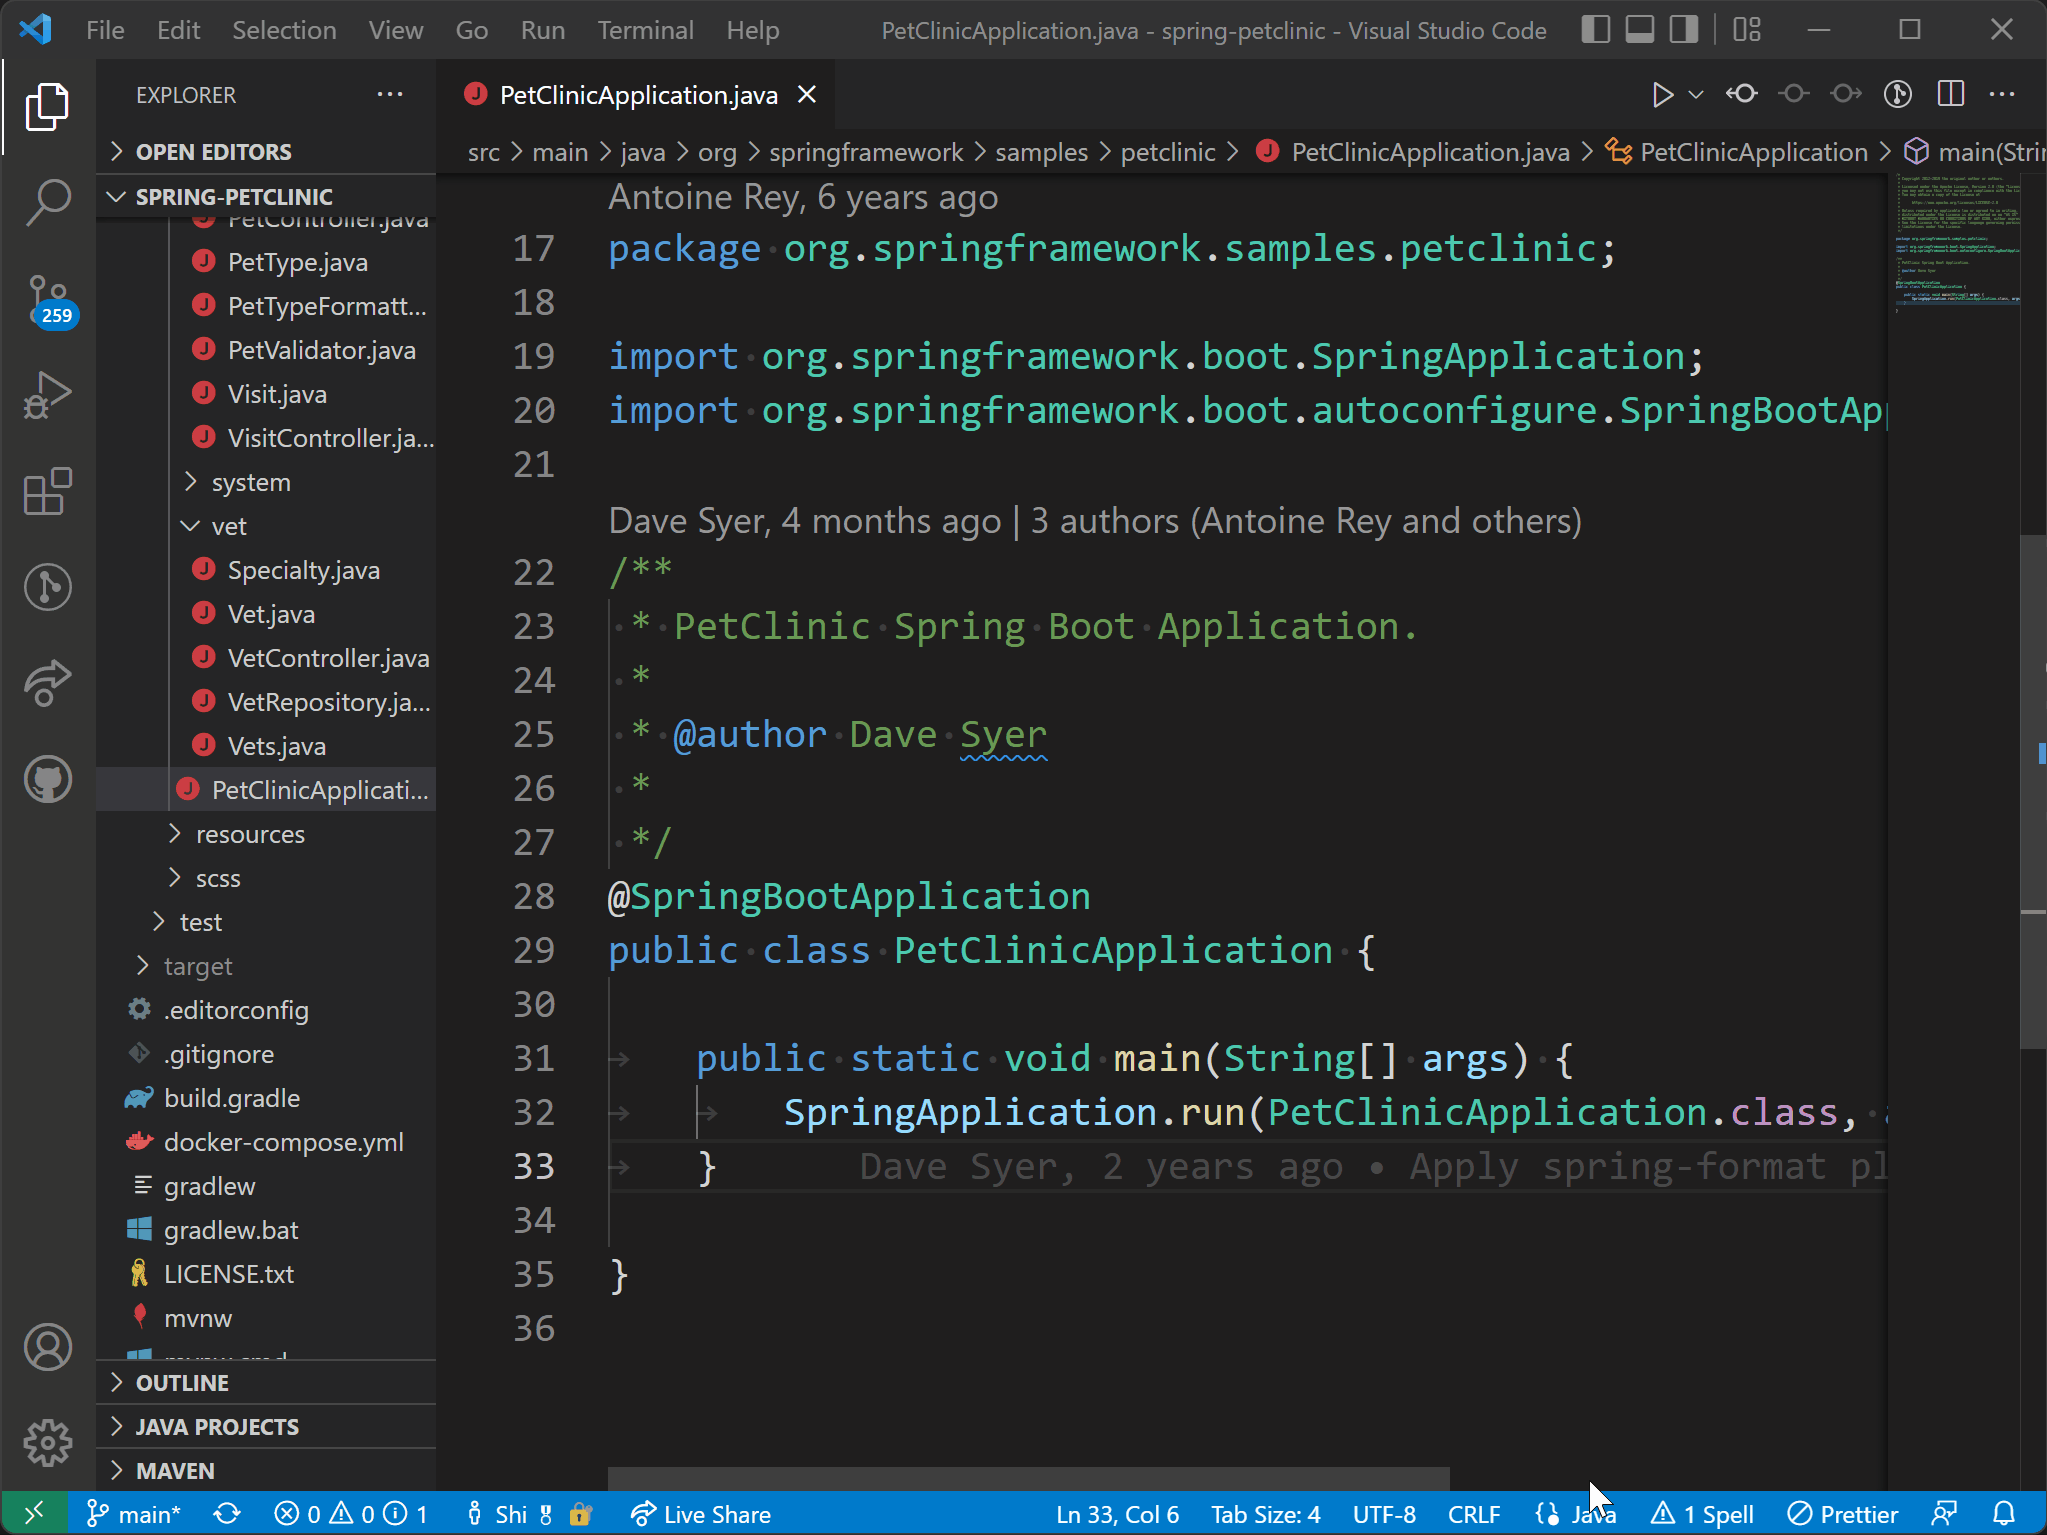
Task: Open the Terminal menu
Action: (645, 29)
